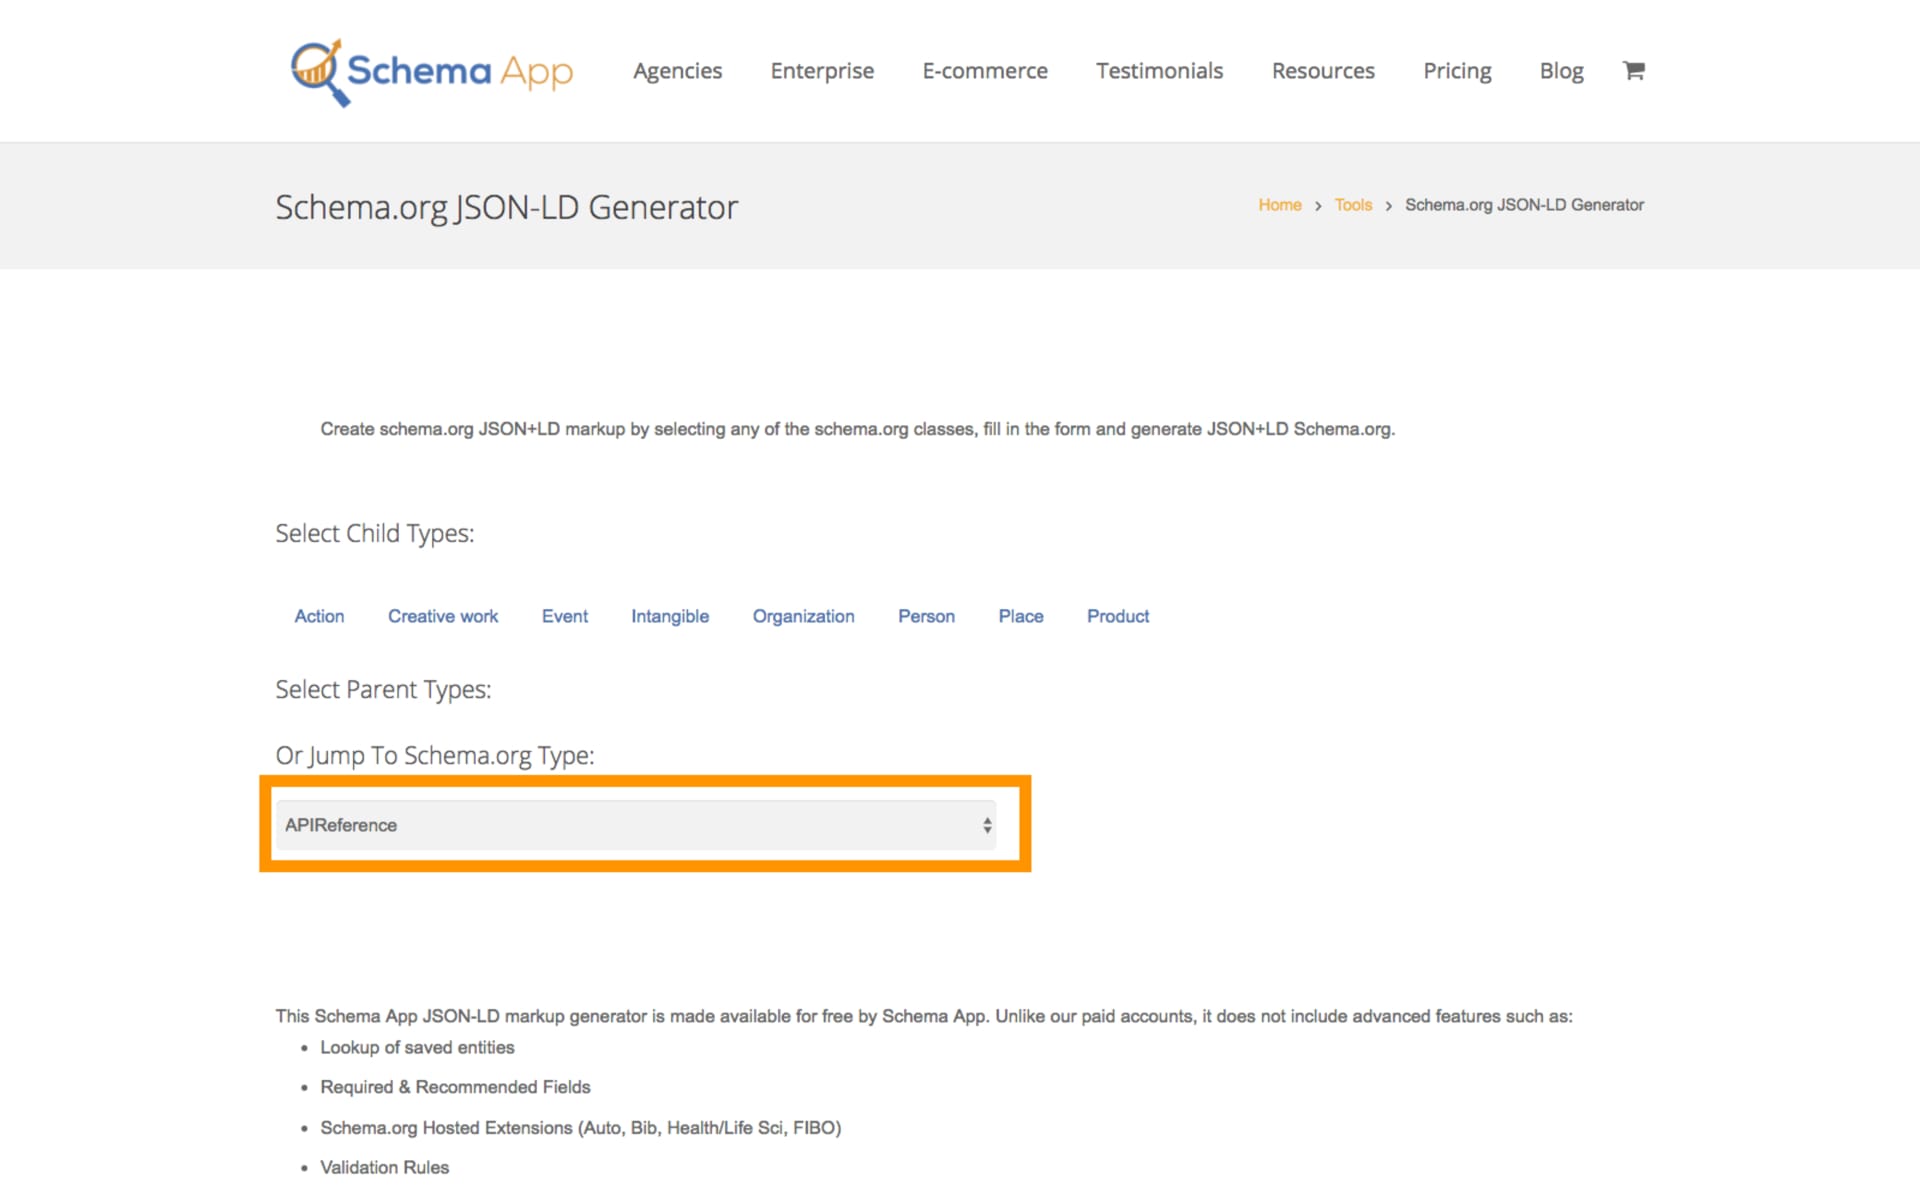The image size is (1920, 1200).
Task: Click the 'Select Parent Types:' heading
Action: click(383, 690)
